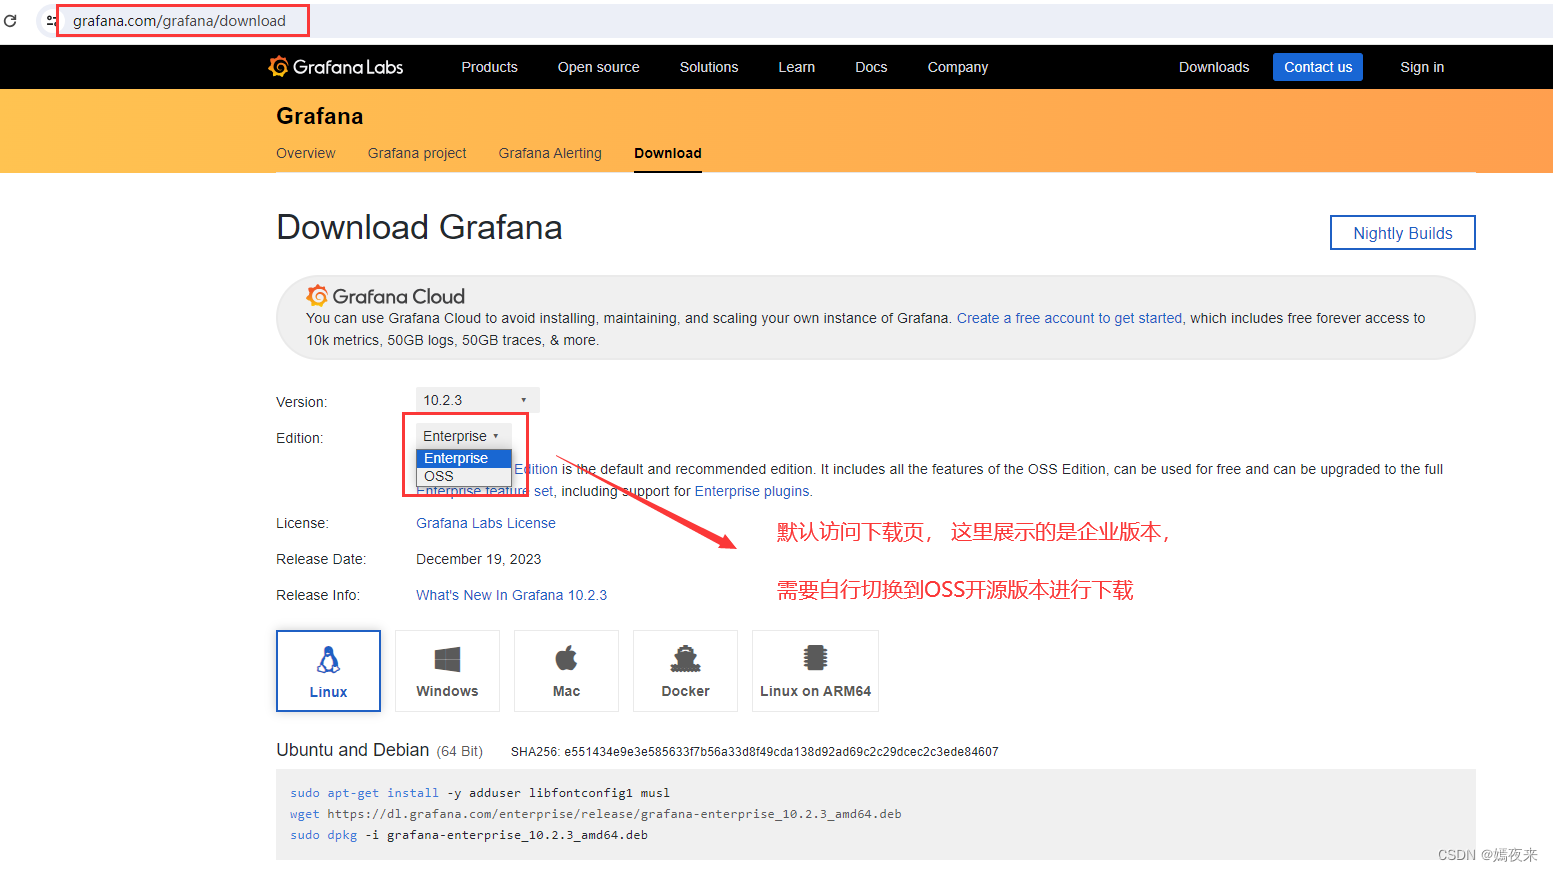Go to the Grafana project tab
The height and width of the screenshot is (872, 1553).
(x=417, y=153)
